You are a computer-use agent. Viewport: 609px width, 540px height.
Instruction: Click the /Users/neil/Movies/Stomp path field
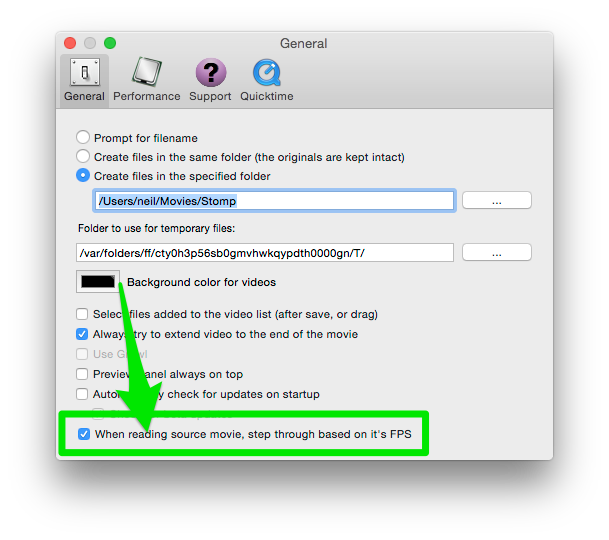(274, 201)
